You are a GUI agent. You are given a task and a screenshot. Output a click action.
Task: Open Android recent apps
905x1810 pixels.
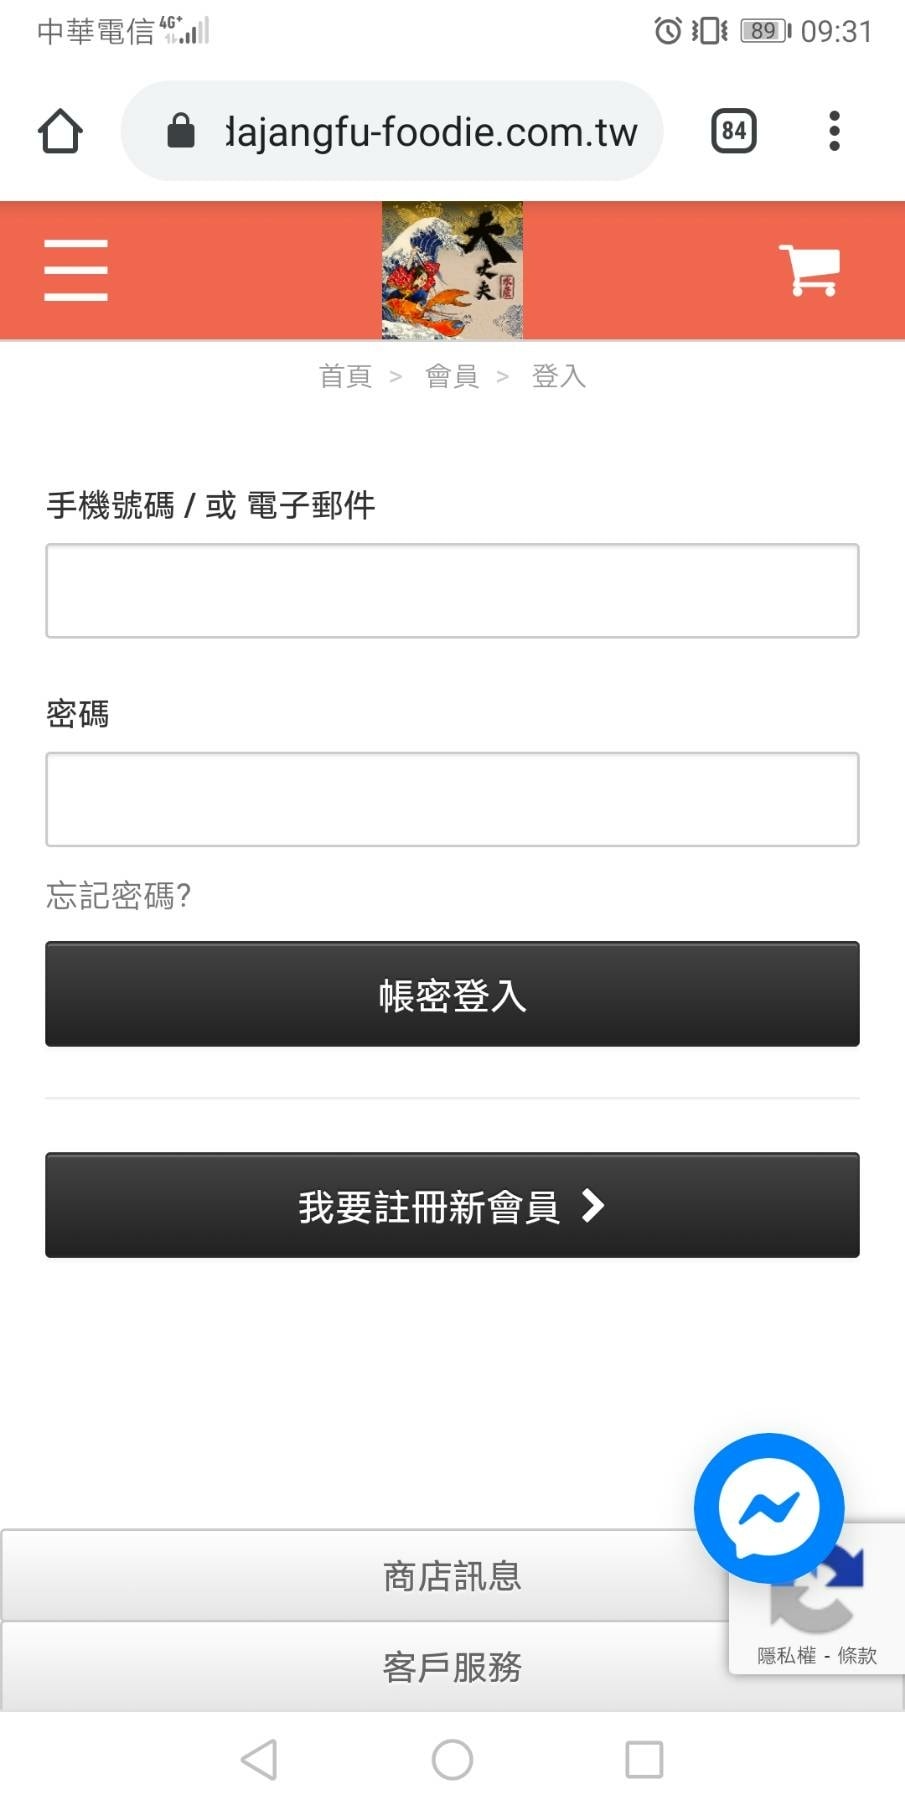pyautogui.click(x=644, y=1759)
